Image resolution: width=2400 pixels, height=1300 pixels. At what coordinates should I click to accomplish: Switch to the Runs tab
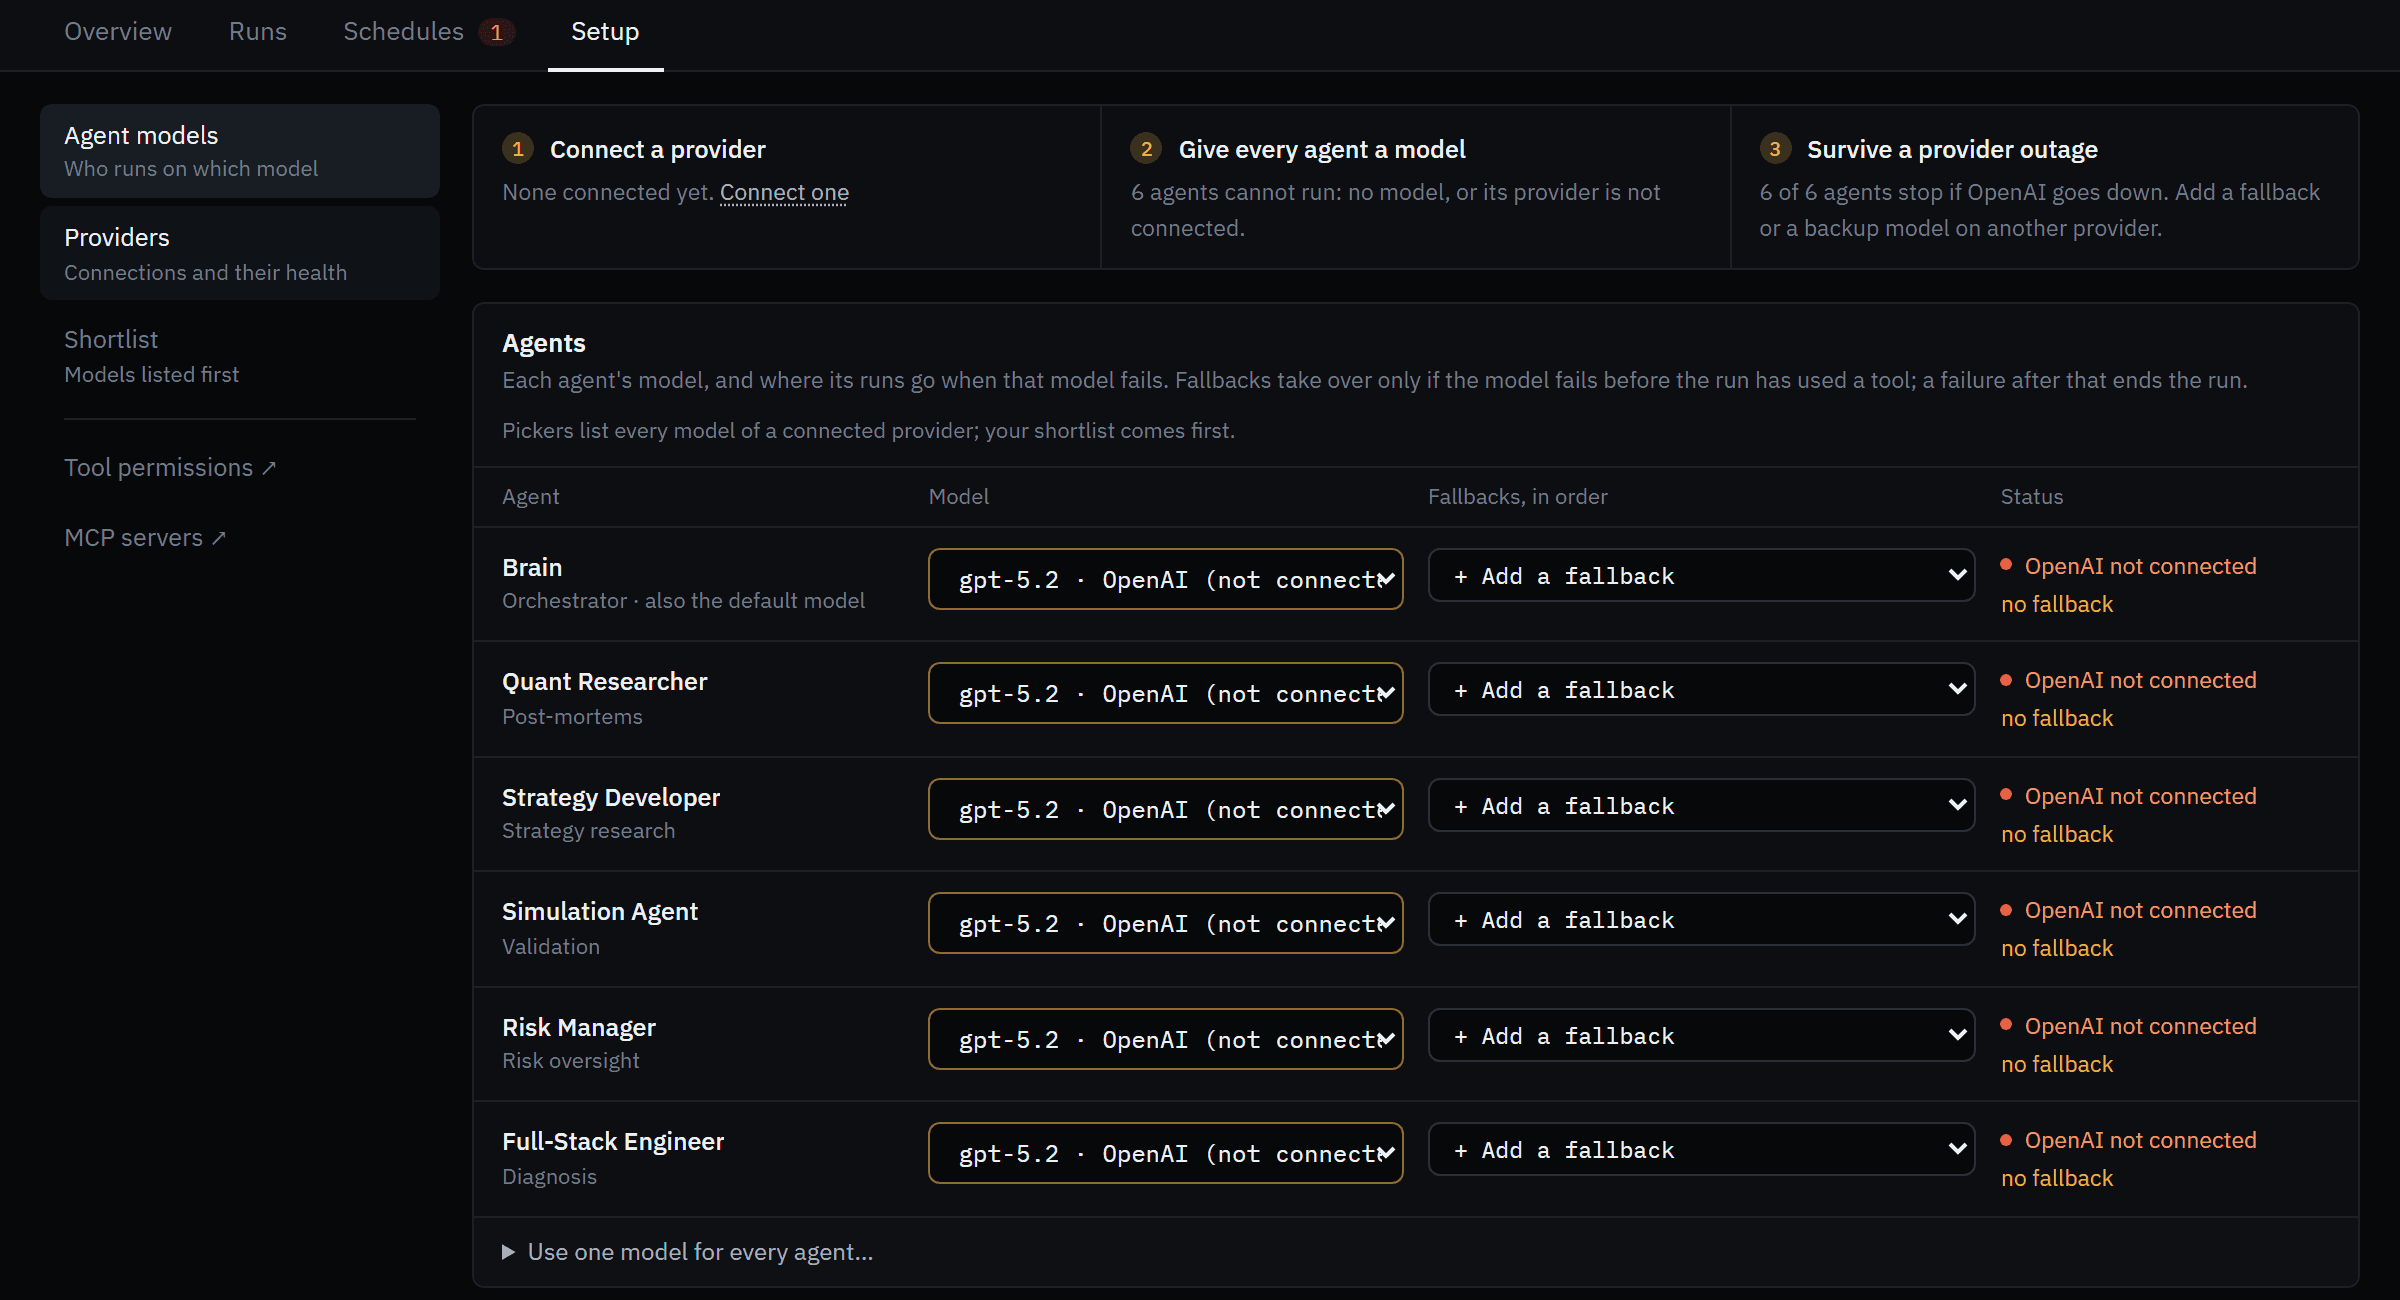(x=258, y=32)
